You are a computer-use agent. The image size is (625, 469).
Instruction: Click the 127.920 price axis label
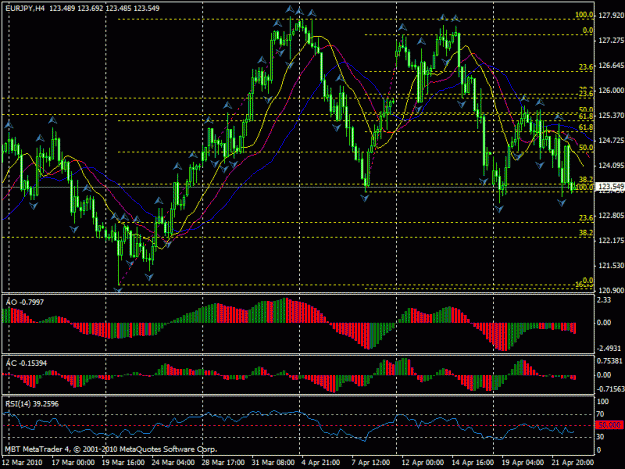click(x=611, y=15)
